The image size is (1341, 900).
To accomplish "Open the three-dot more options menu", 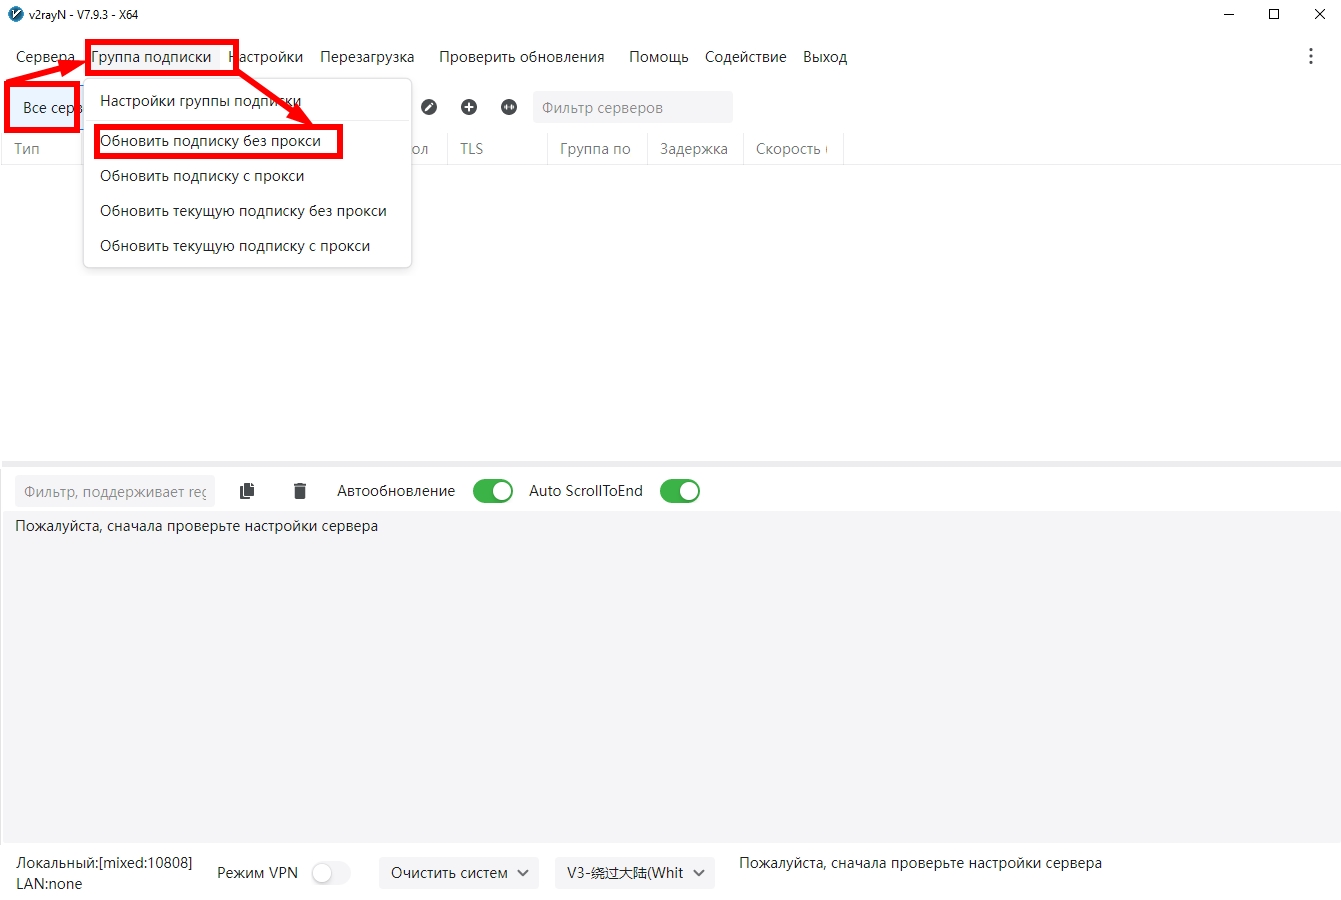I will click(1311, 56).
